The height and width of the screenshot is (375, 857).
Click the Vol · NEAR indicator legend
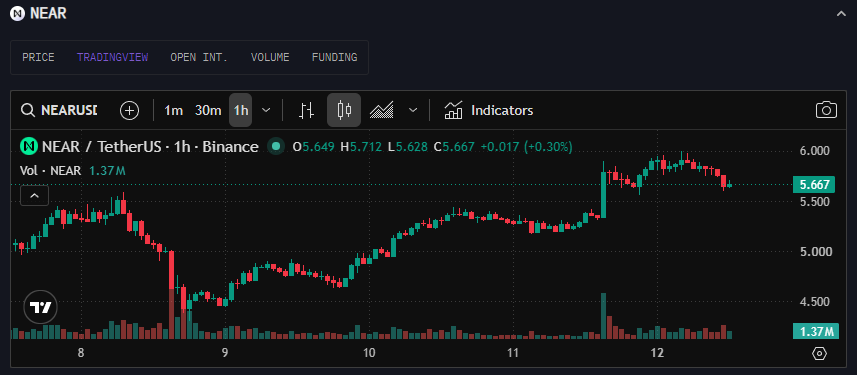click(50, 171)
